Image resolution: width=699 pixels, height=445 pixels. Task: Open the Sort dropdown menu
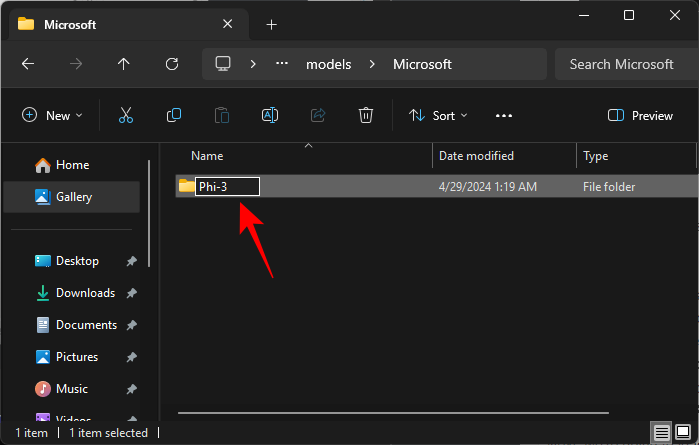(x=438, y=115)
